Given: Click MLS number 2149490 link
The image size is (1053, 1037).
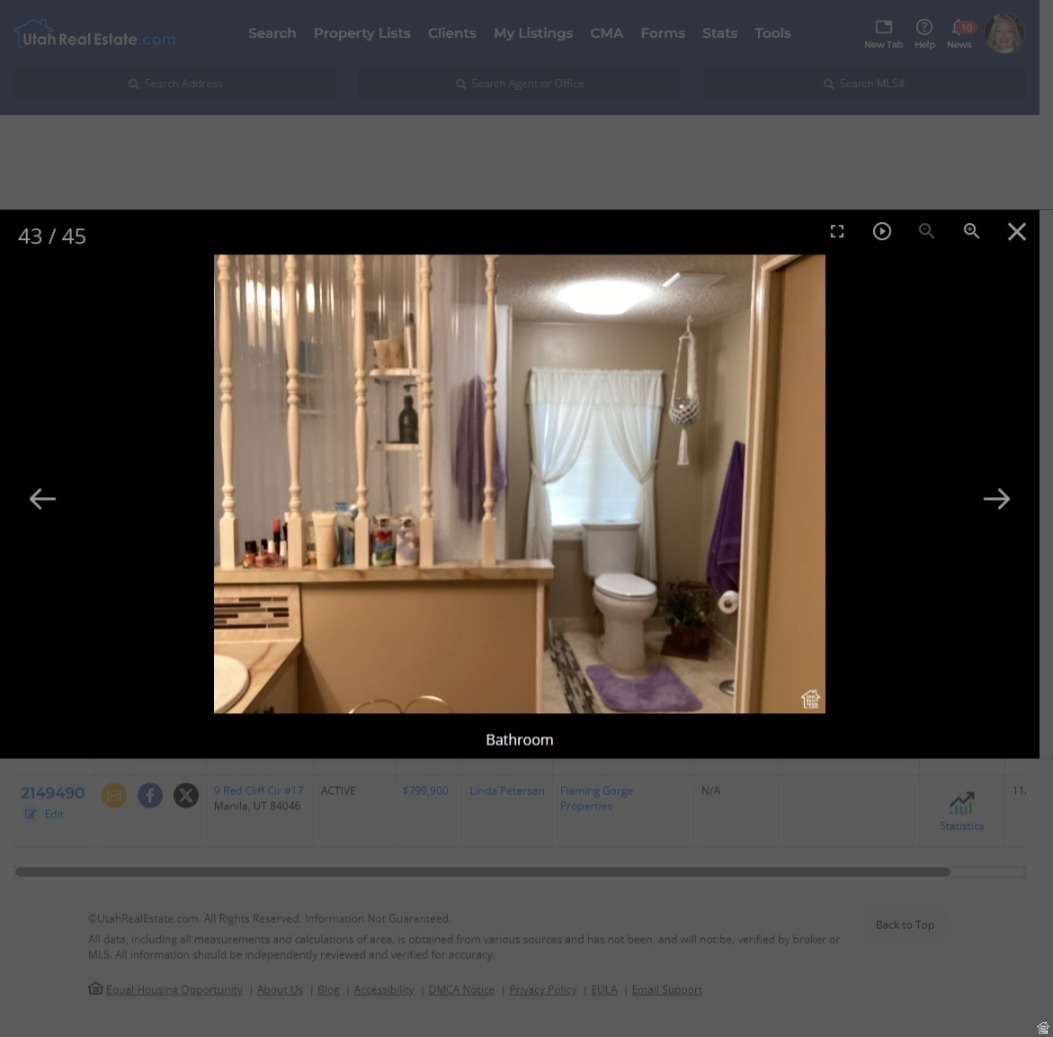Looking at the screenshot, I should [x=53, y=793].
